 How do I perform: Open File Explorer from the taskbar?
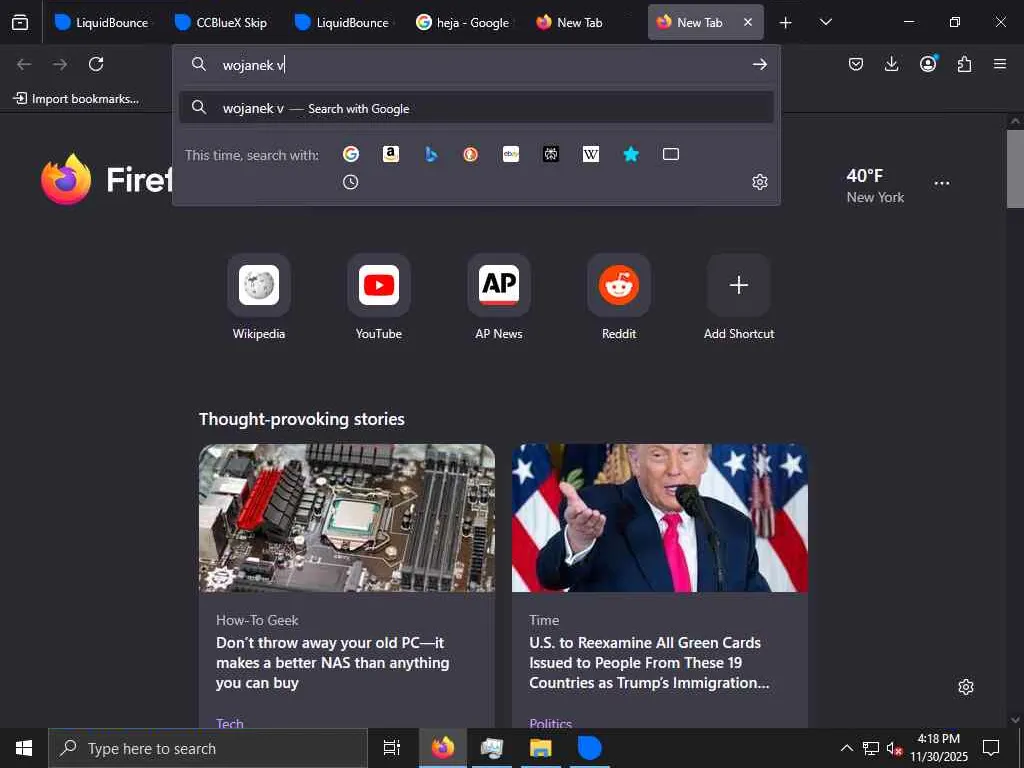point(541,748)
